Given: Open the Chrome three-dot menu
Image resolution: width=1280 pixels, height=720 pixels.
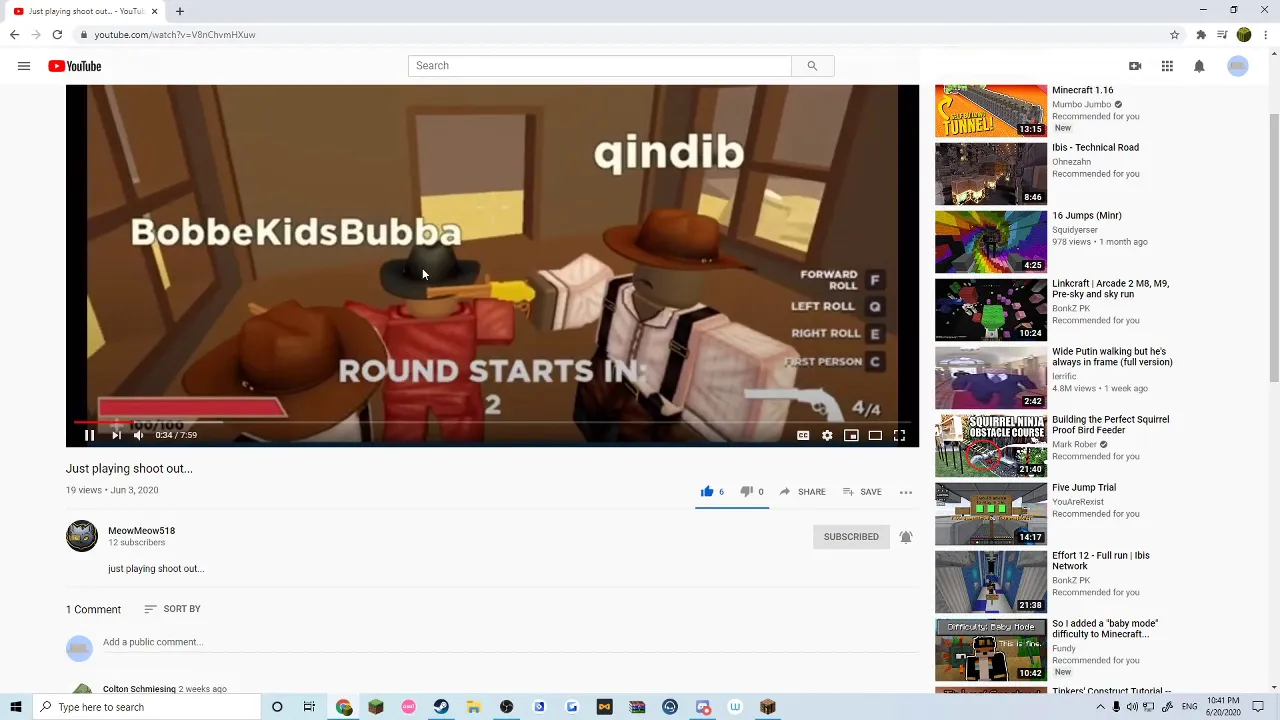Looking at the screenshot, I should [1266, 35].
